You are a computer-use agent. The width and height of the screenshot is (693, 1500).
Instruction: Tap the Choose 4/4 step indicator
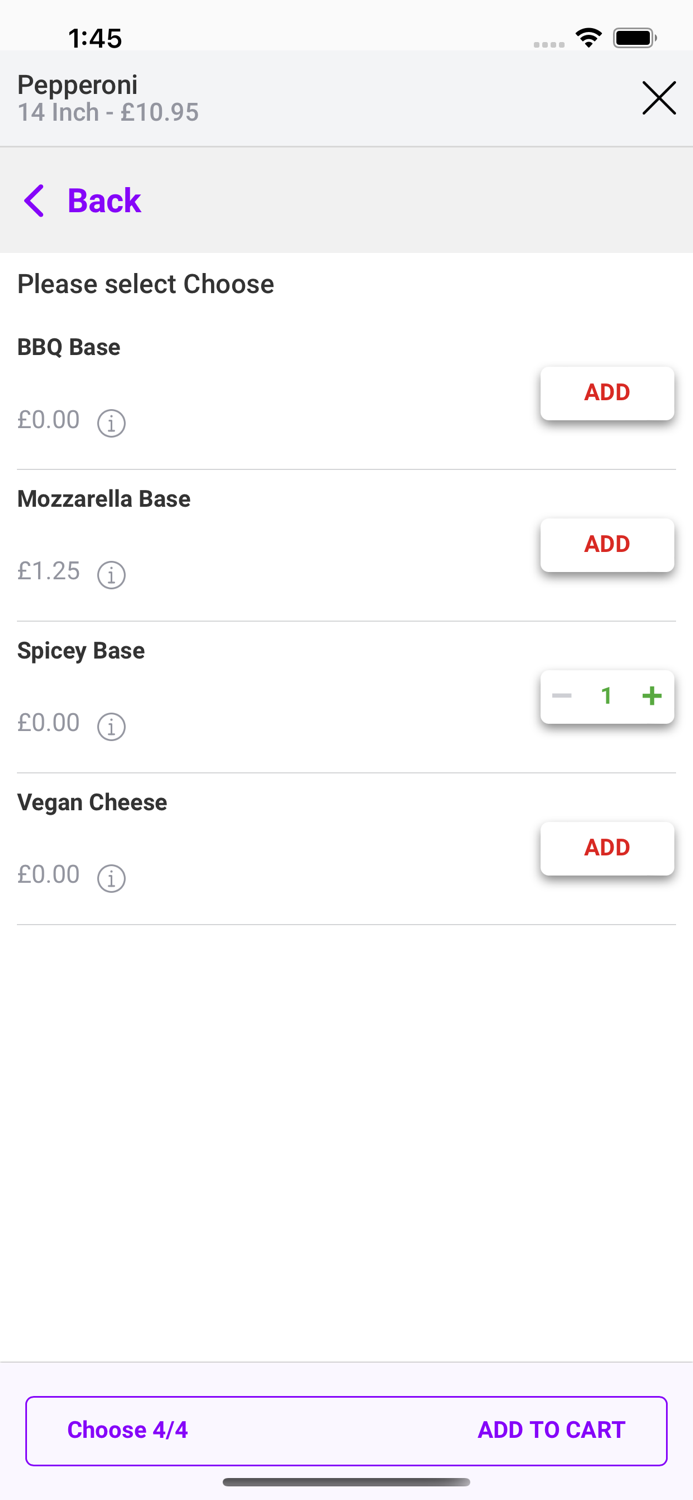(x=127, y=1430)
